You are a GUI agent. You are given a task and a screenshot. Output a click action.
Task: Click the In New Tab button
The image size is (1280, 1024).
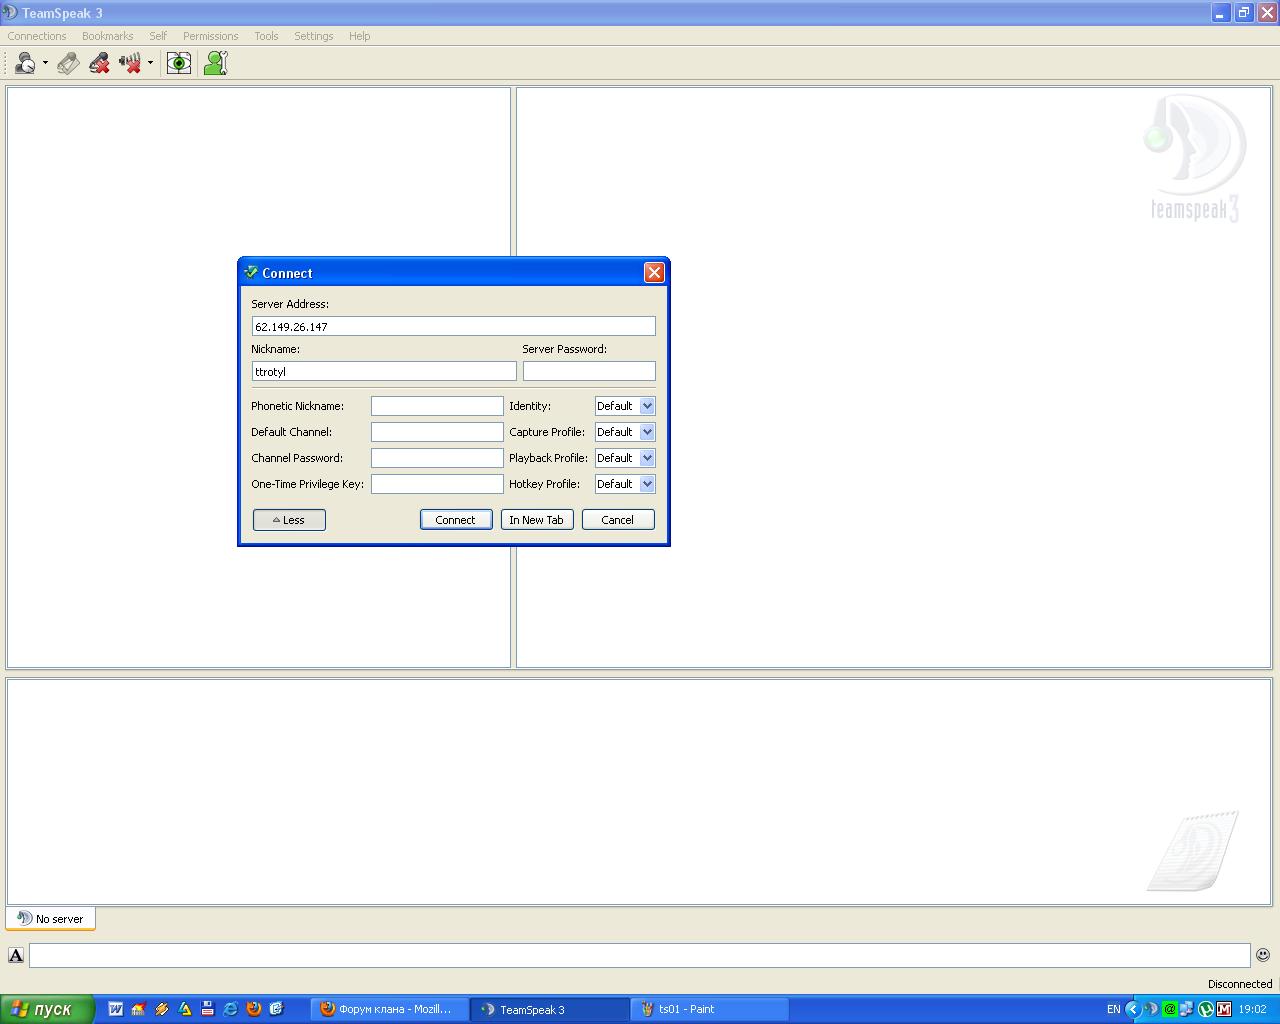coord(537,520)
